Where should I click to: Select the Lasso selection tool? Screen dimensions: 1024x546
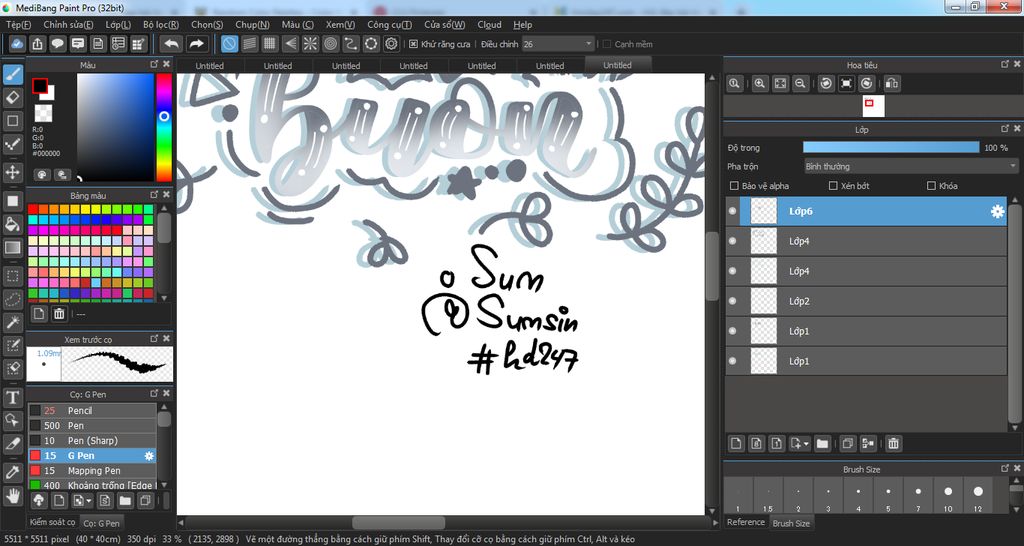click(12, 299)
